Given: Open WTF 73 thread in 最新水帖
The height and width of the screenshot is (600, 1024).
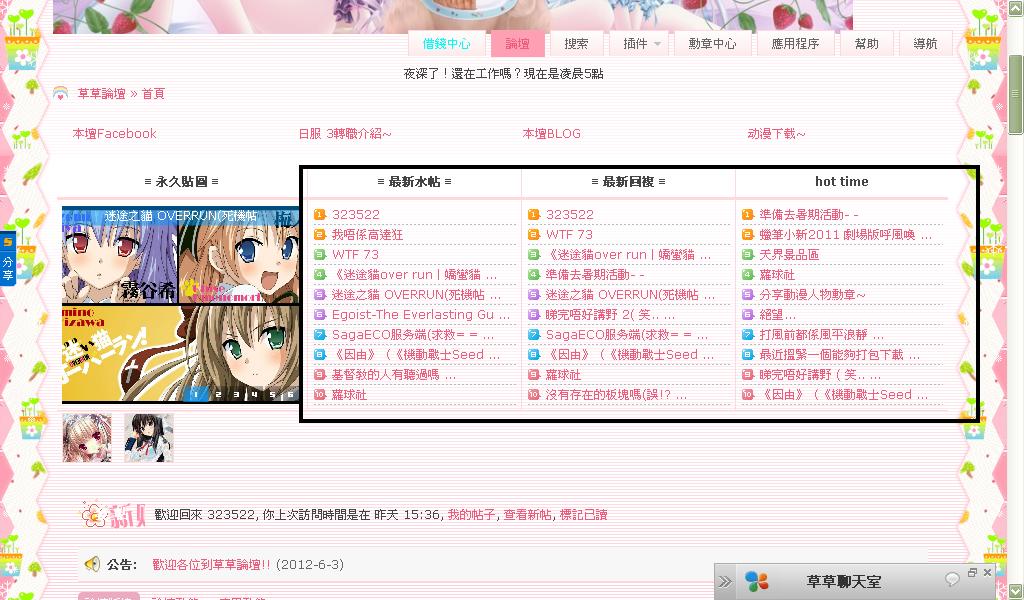Looking at the screenshot, I should (x=355, y=255).
